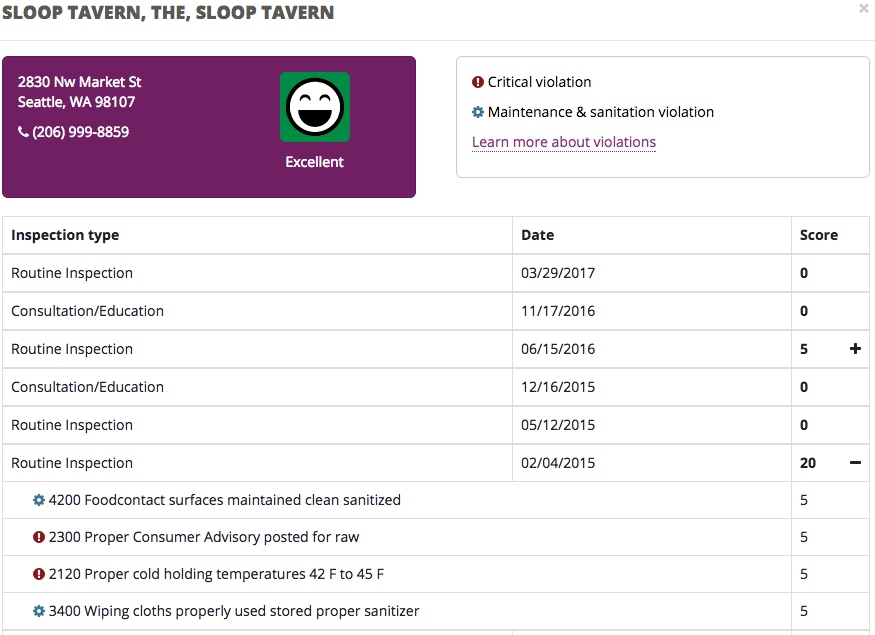This screenshot has width=875, height=635.
Task: Click gear icon for 4200 Foodcontact surfaces violation
Action: point(39,500)
